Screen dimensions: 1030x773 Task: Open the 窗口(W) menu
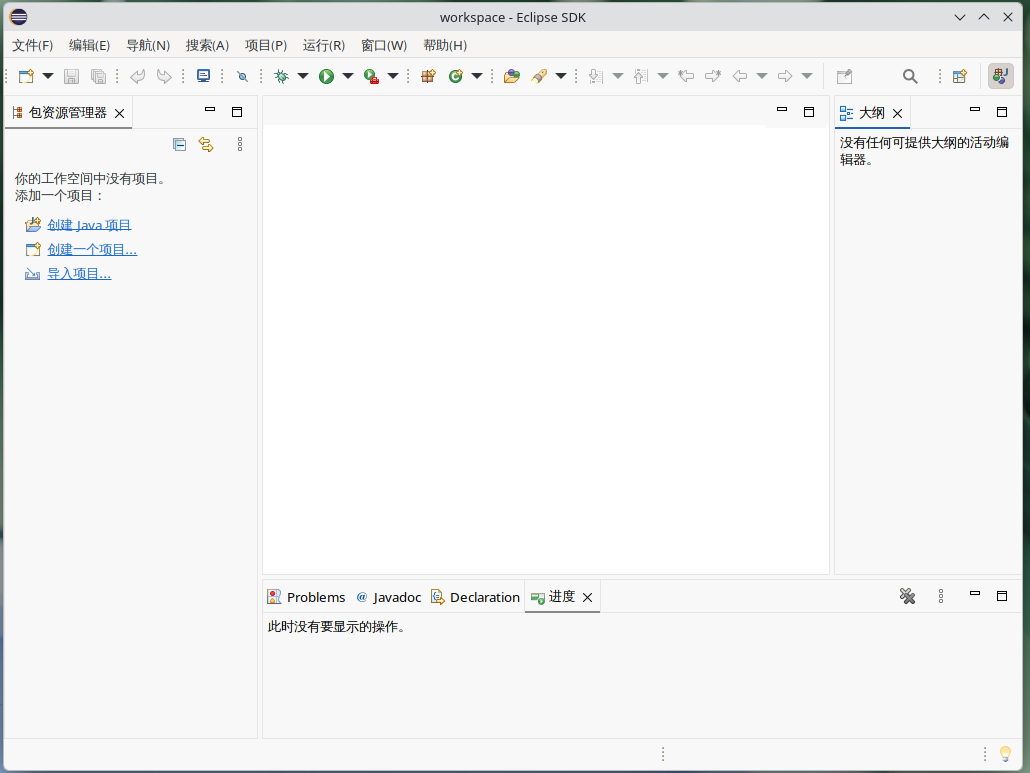pyautogui.click(x=384, y=45)
